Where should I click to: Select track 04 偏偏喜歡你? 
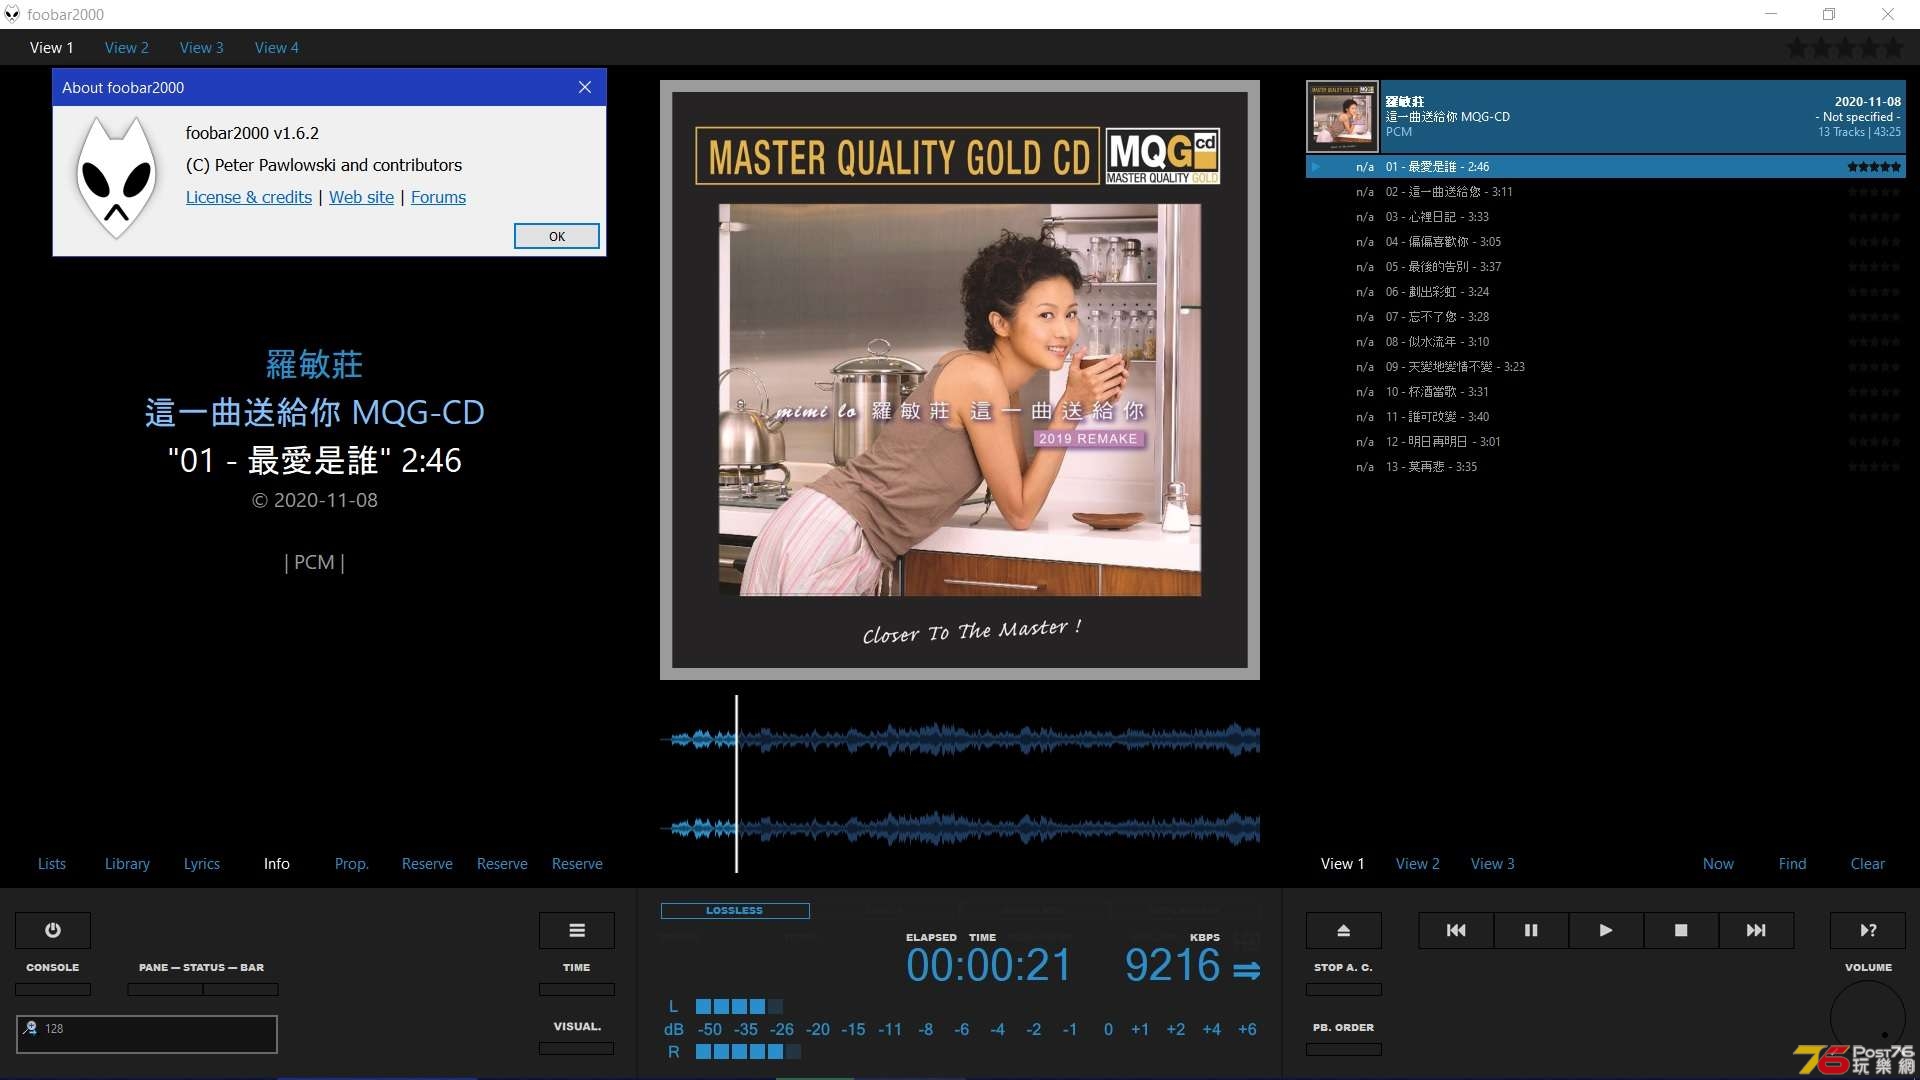(x=1606, y=242)
